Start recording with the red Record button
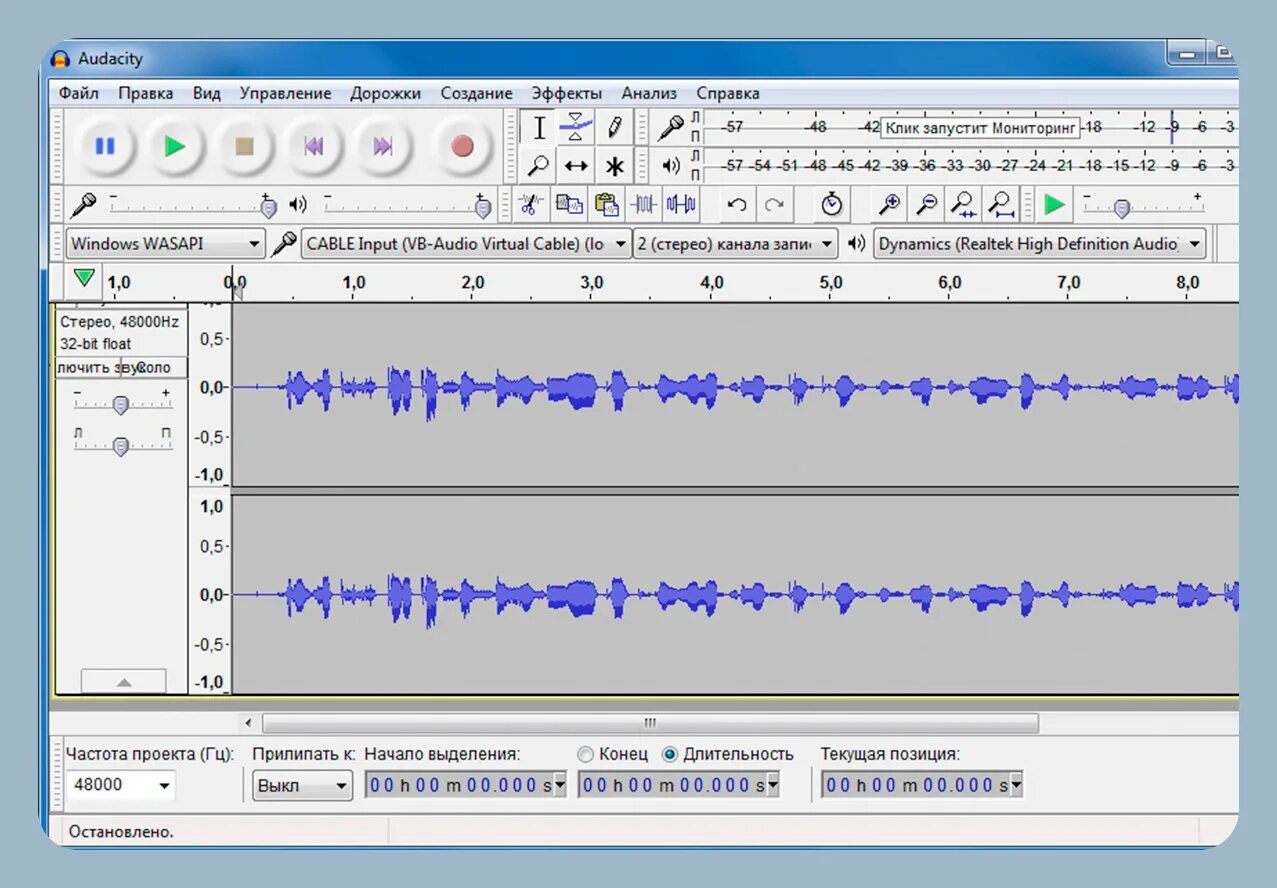This screenshot has height=888, width=1277. click(462, 146)
